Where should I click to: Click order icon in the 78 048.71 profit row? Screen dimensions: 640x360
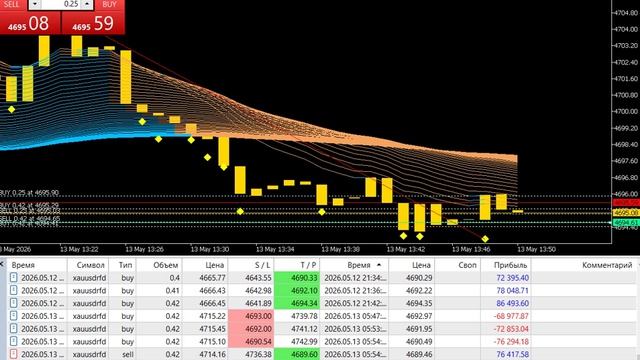(13, 291)
